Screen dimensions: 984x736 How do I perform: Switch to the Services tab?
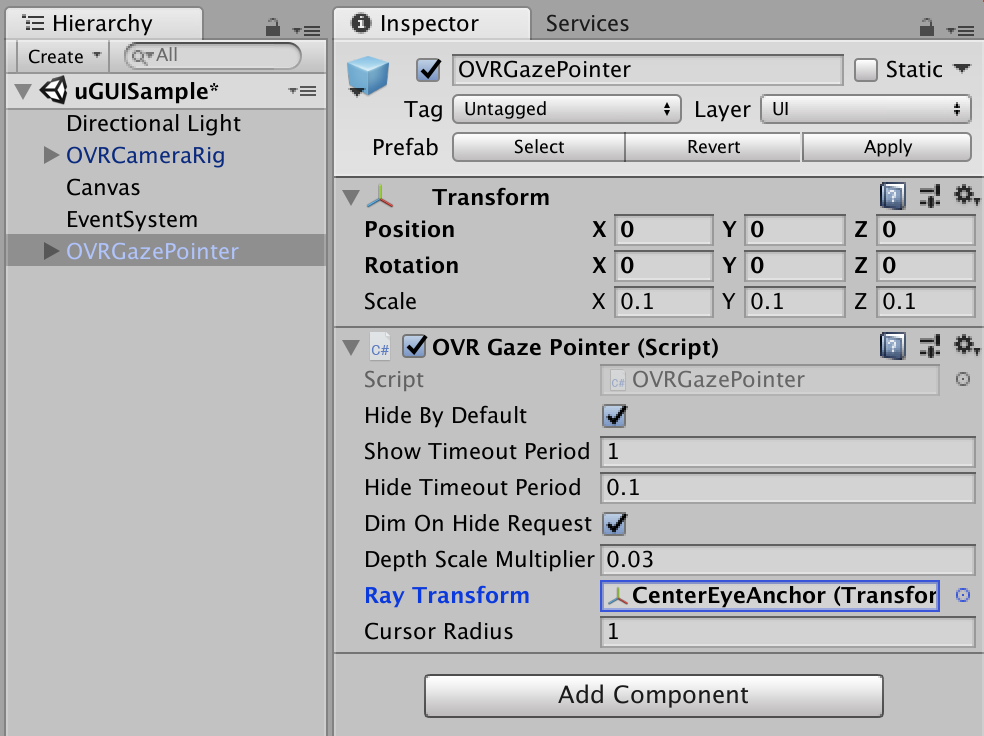[587, 23]
